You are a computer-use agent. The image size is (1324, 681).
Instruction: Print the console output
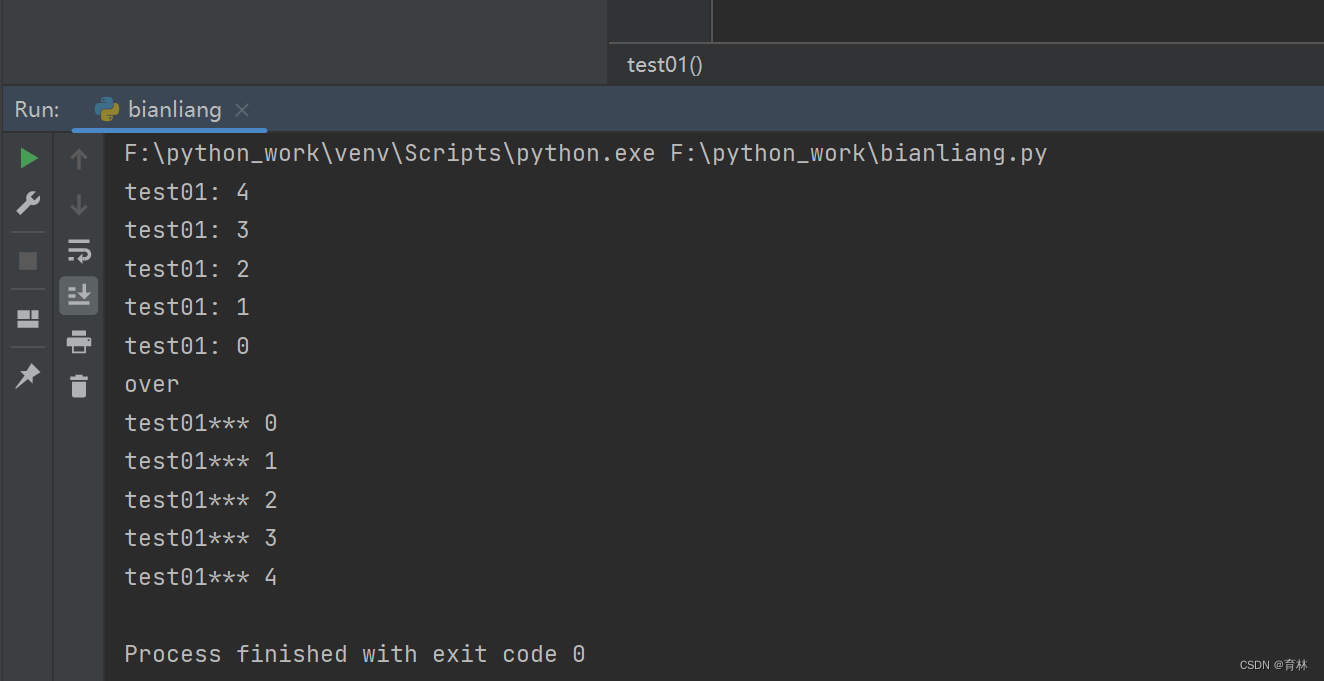[x=79, y=342]
